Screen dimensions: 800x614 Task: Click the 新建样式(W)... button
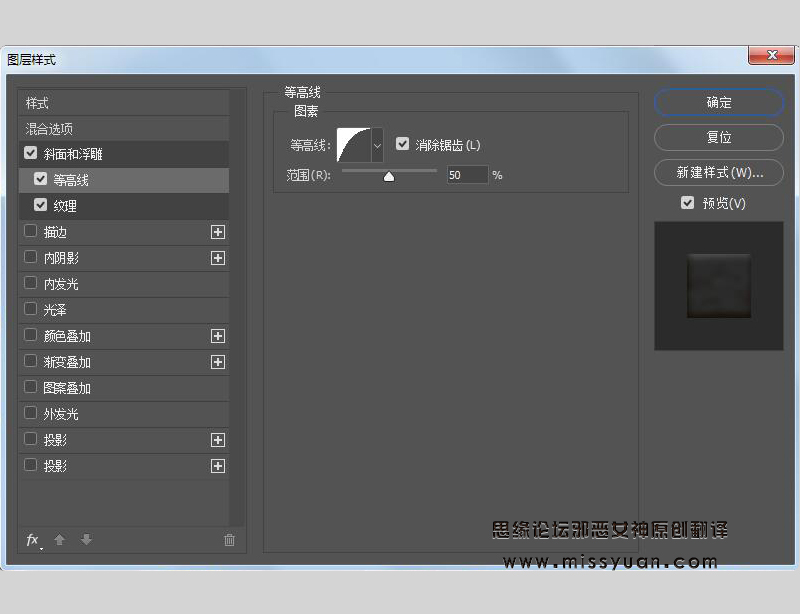[x=718, y=173]
